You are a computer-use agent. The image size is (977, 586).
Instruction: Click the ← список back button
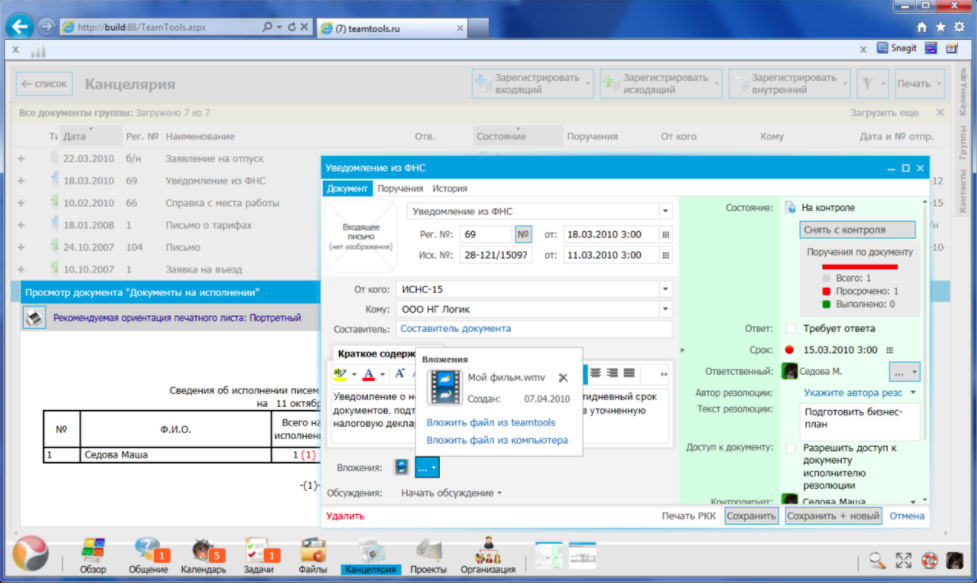point(44,84)
